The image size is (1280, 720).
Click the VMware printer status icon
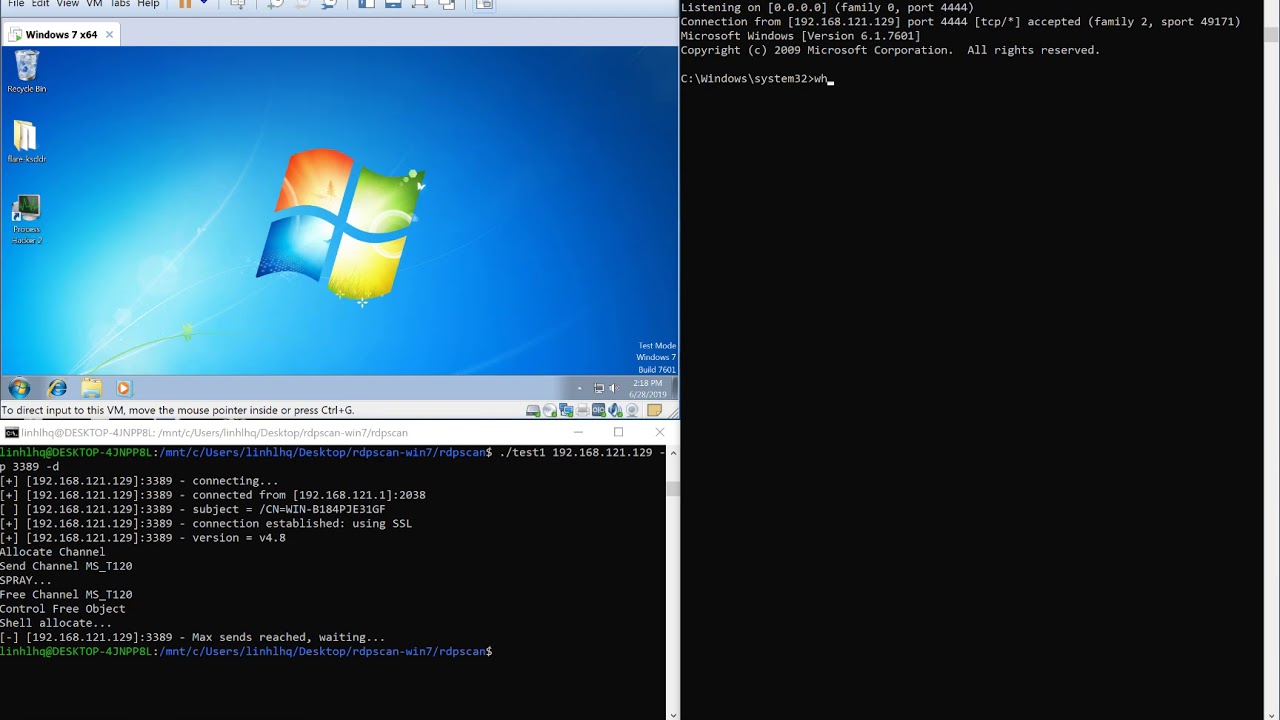[x=582, y=410]
